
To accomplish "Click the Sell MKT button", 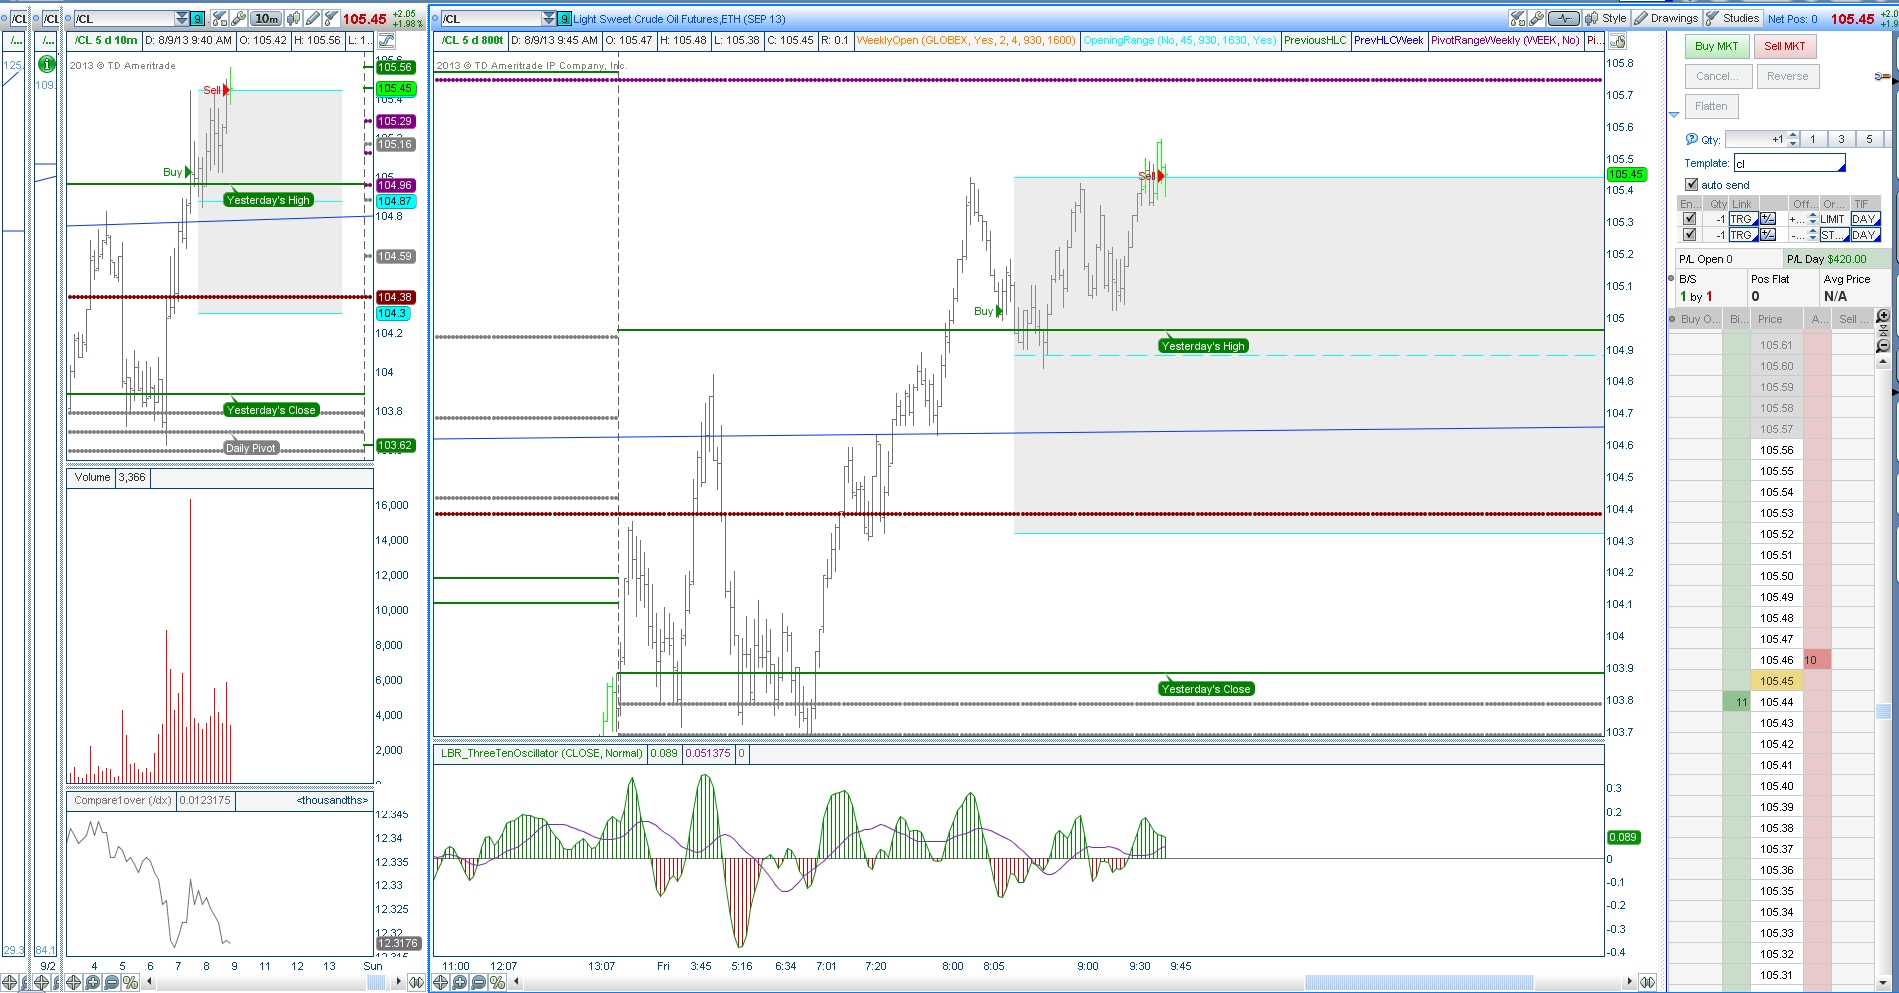I will pos(1785,46).
